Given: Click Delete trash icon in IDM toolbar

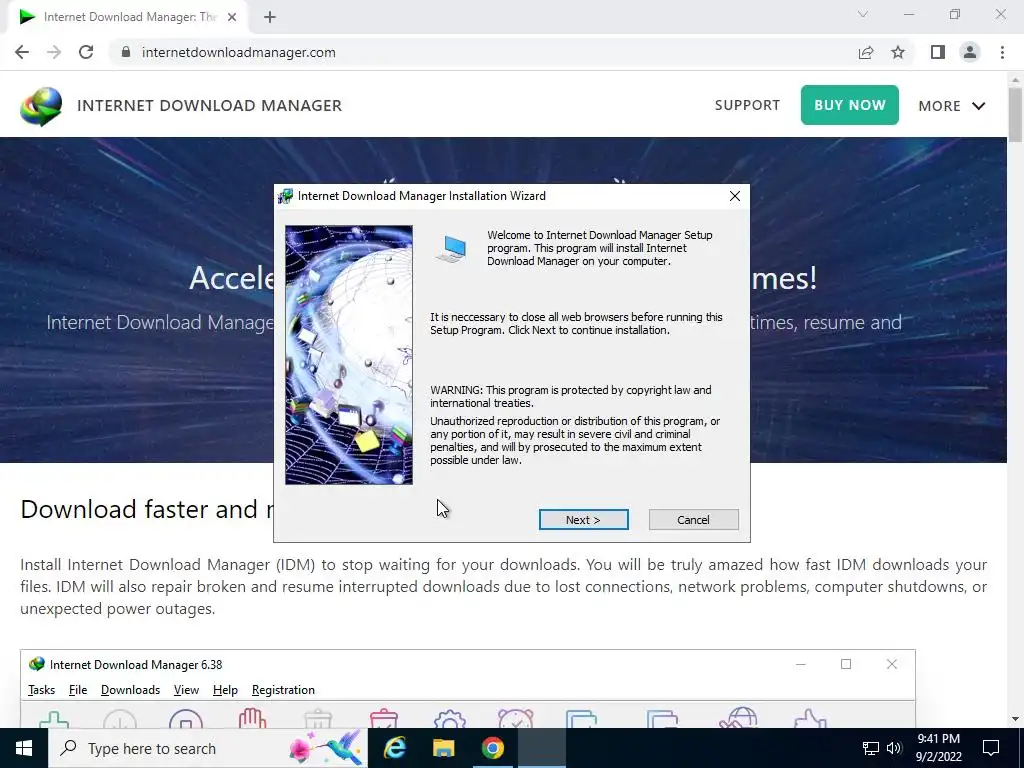Looking at the screenshot, I should 318,719.
